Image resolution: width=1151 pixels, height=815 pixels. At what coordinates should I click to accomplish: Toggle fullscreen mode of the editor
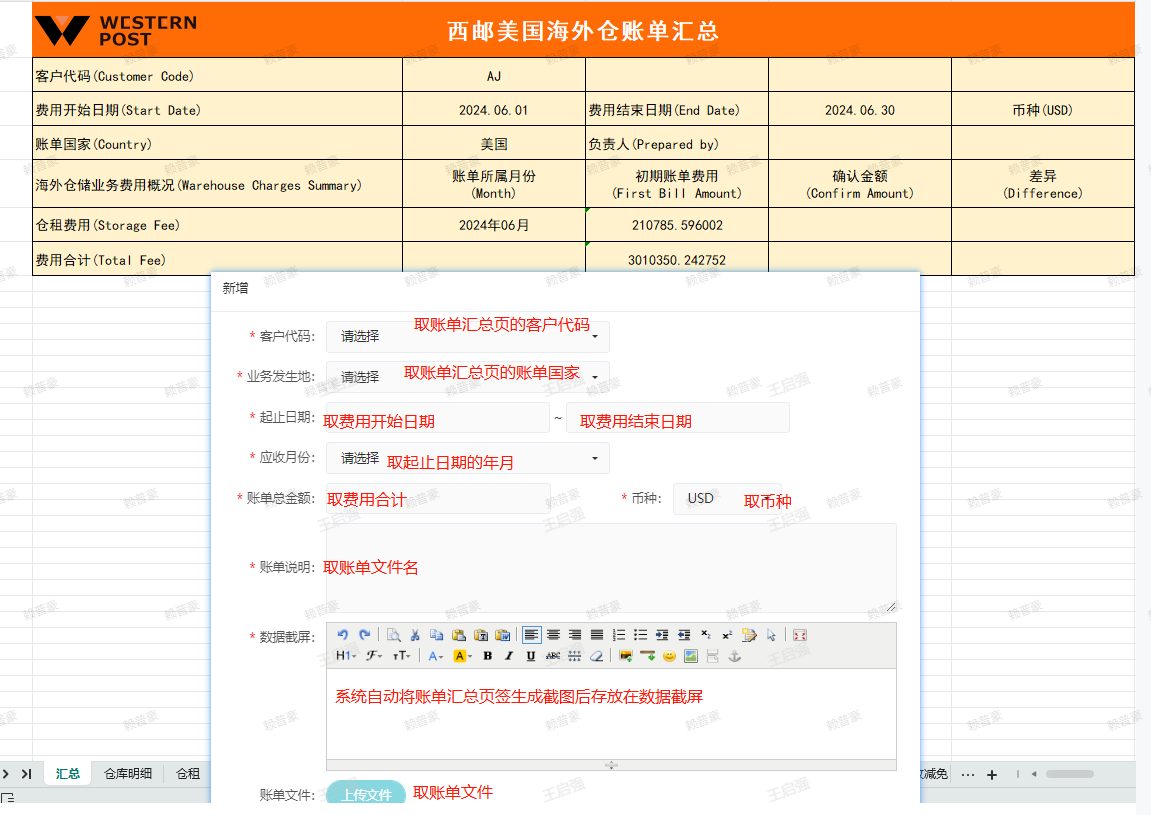(x=800, y=635)
